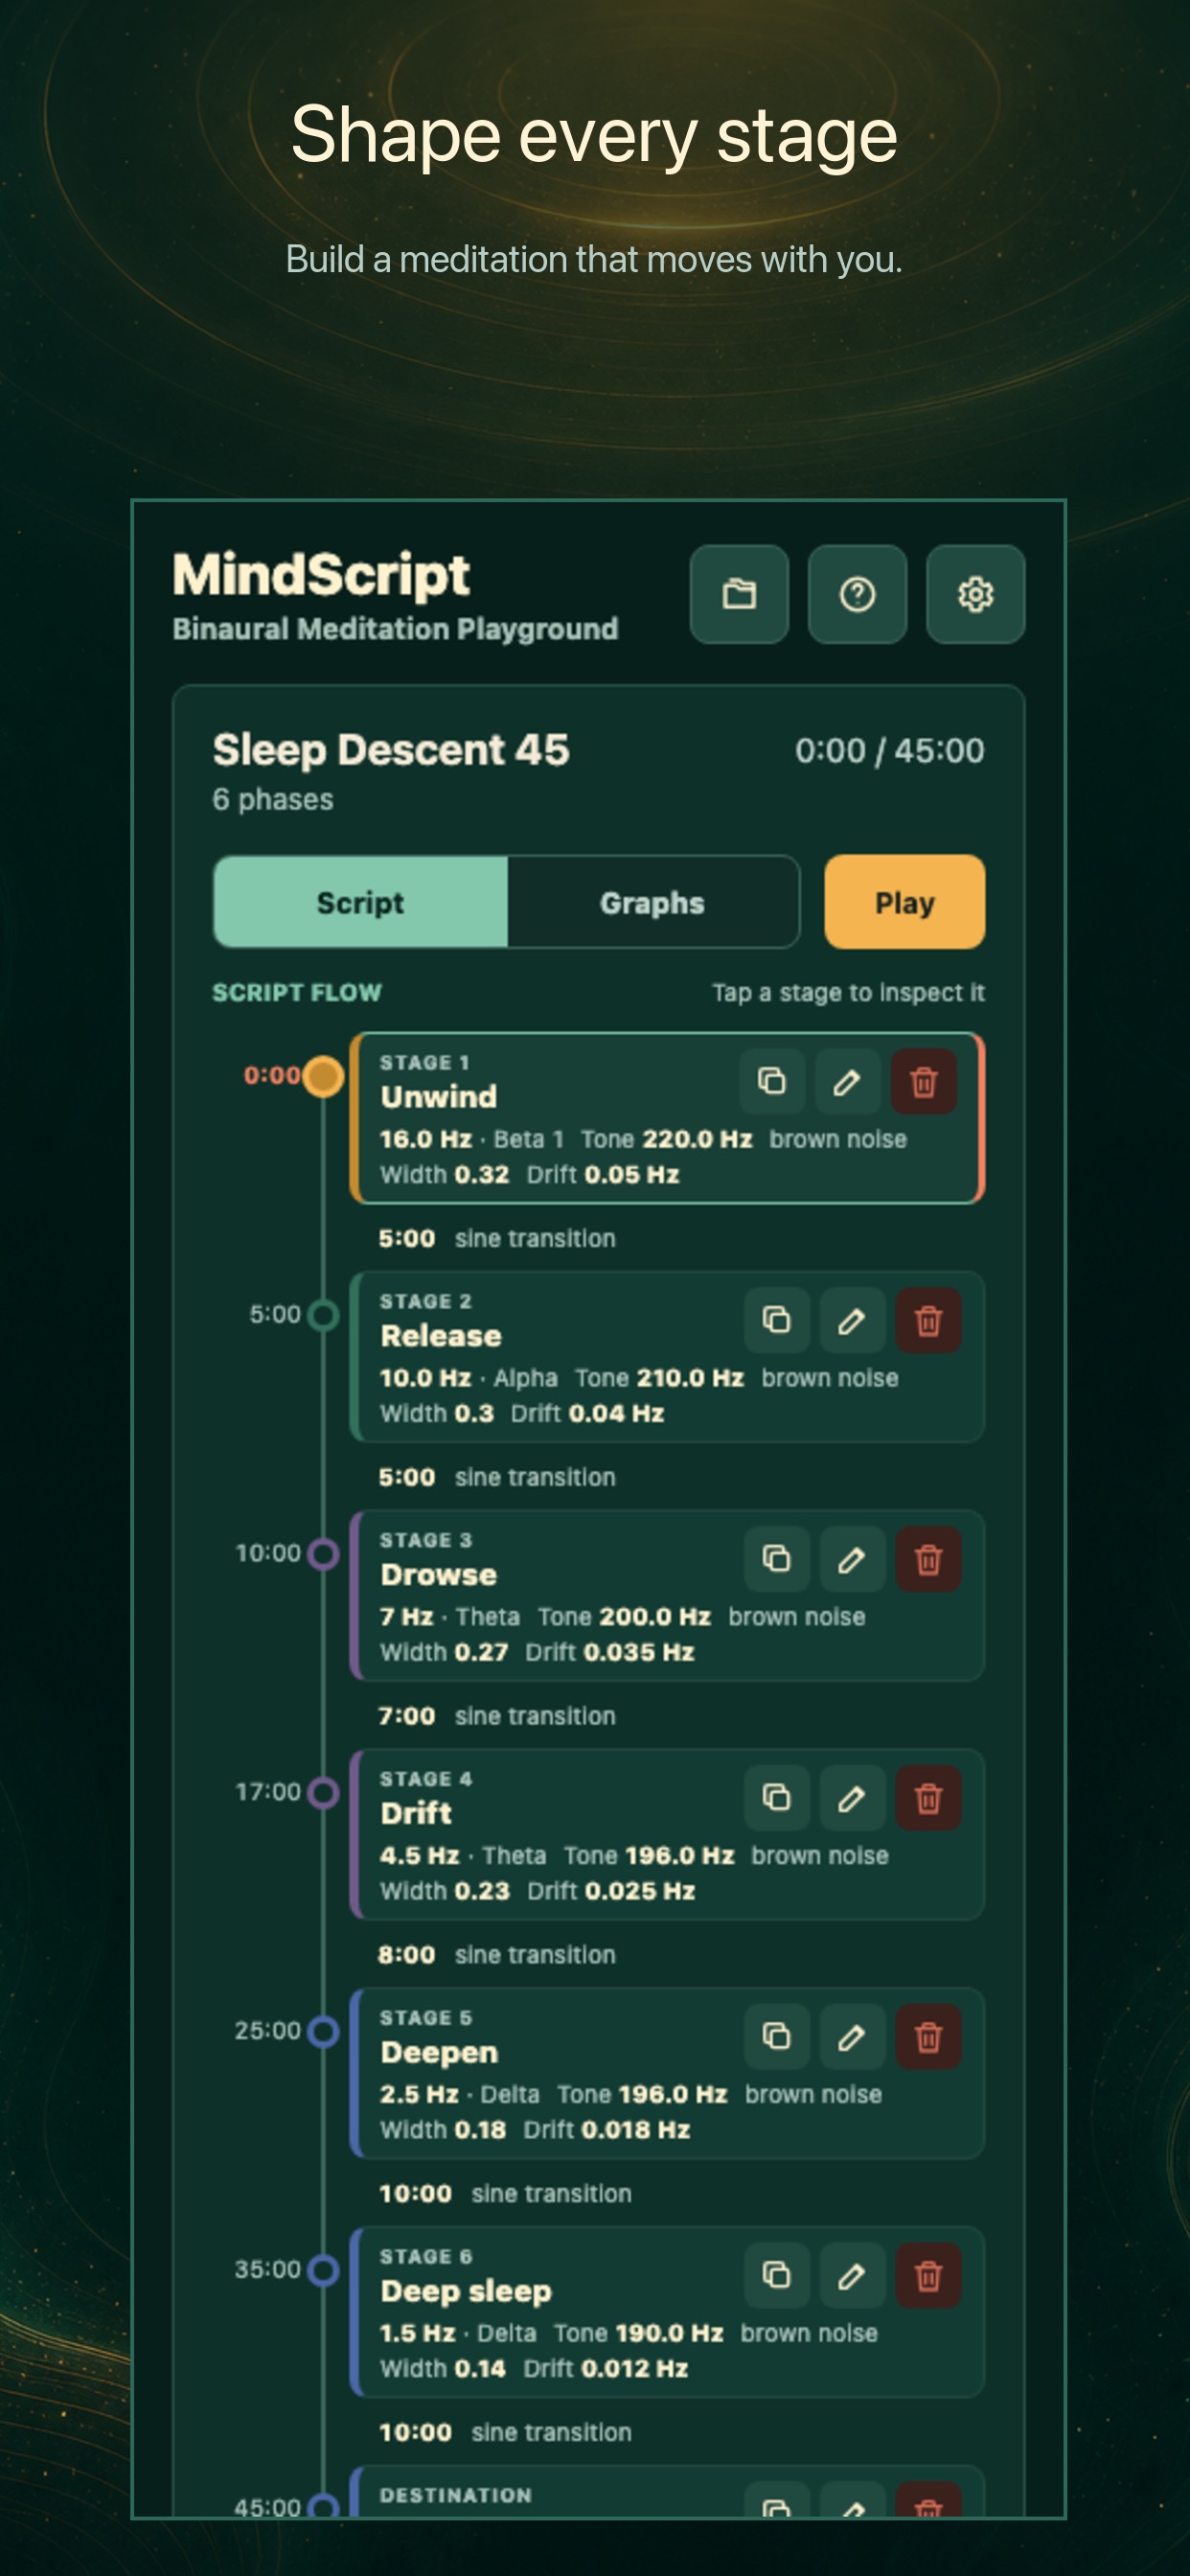Open the scripts folder icon
The image size is (1190, 2576).
739,594
